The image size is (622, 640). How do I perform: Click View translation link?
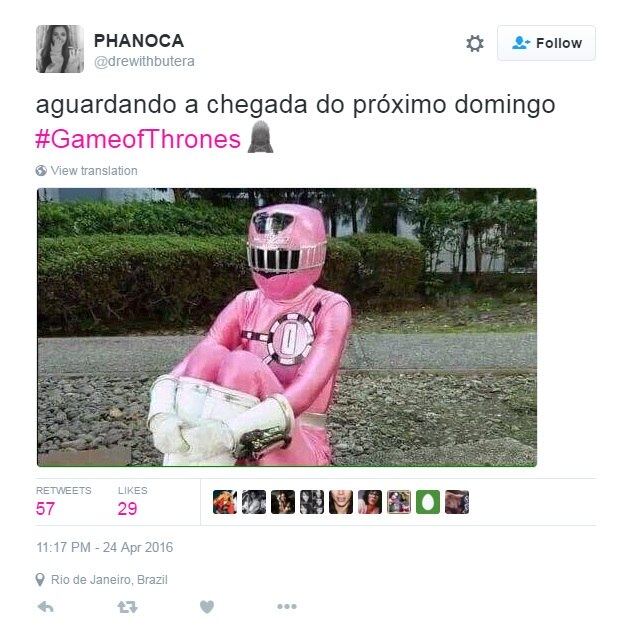click(x=94, y=171)
